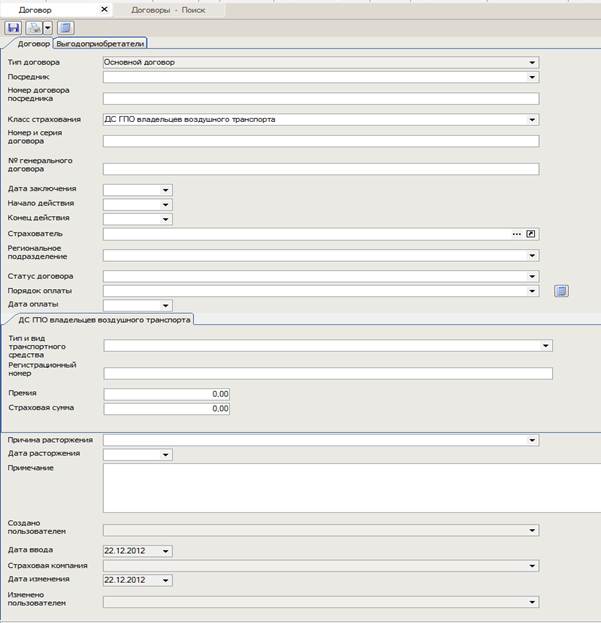Expand the Тип договора dropdown
This screenshot has width=601, height=623.
(x=533, y=62)
